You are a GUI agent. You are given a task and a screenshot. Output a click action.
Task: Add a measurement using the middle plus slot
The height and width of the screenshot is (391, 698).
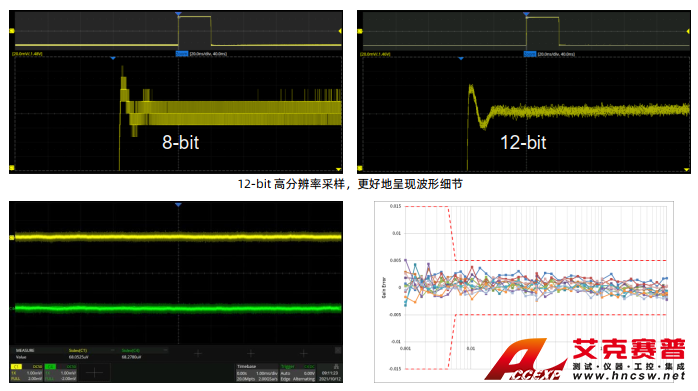point(251,354)
